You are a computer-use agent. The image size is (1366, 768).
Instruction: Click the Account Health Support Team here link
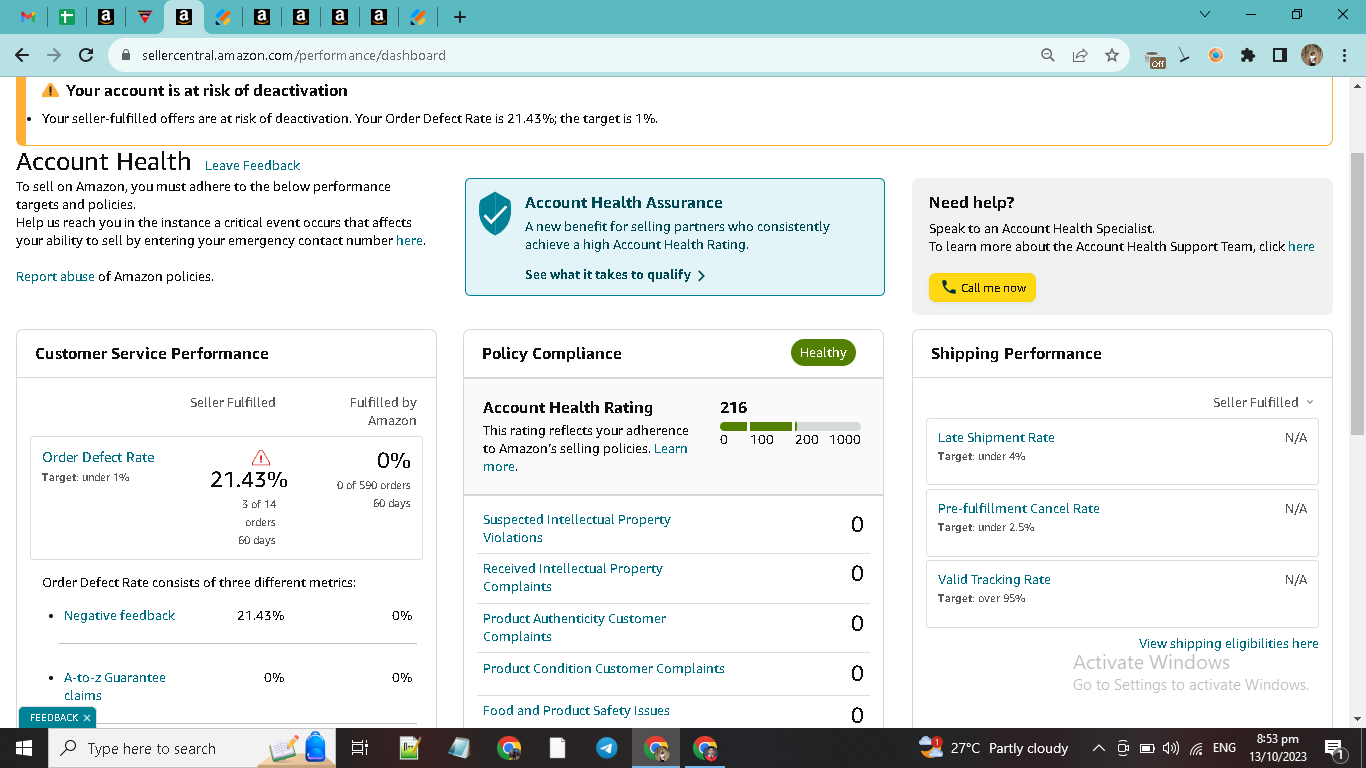(1301, 246)
